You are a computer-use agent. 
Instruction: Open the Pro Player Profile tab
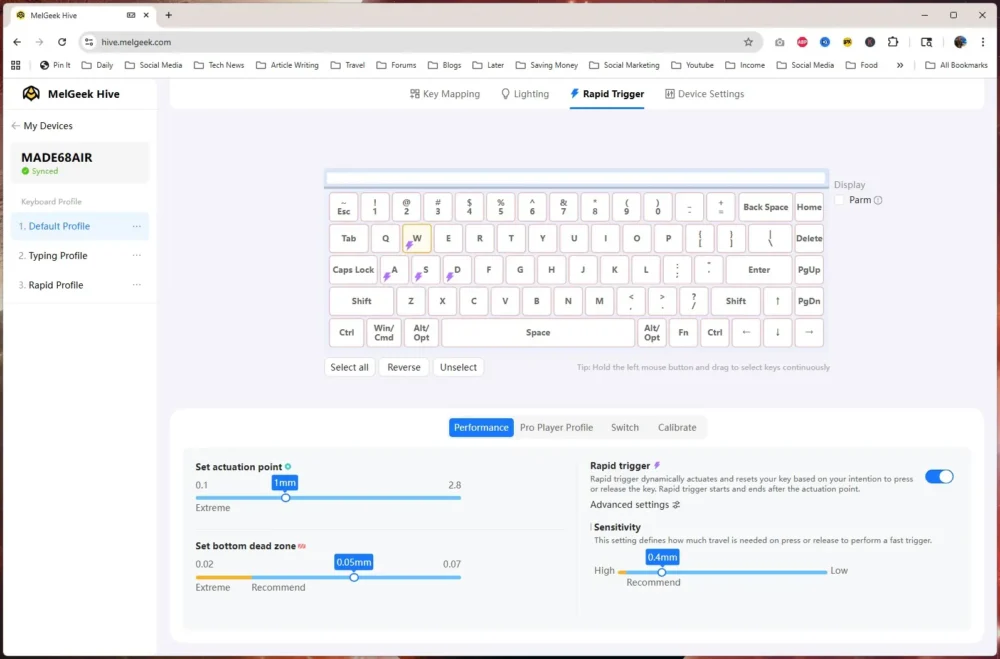pos(556,427)
